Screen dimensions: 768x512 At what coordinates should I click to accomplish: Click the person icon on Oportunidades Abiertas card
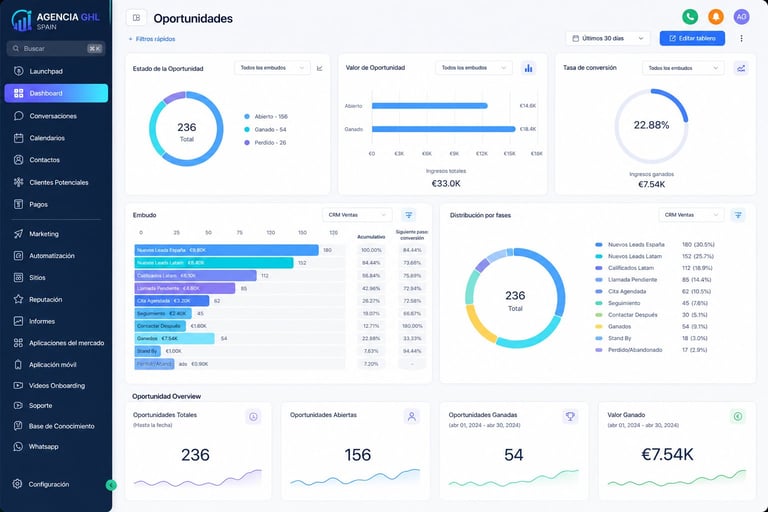coord(411,416)
